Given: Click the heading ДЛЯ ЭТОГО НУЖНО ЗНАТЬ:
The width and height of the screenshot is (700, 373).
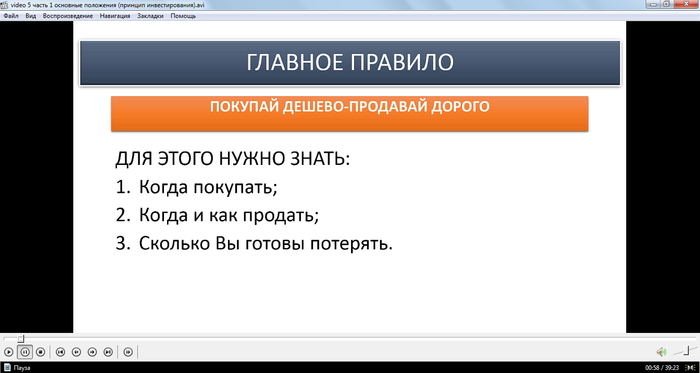Looking at the screenshot, I should 233,159.
